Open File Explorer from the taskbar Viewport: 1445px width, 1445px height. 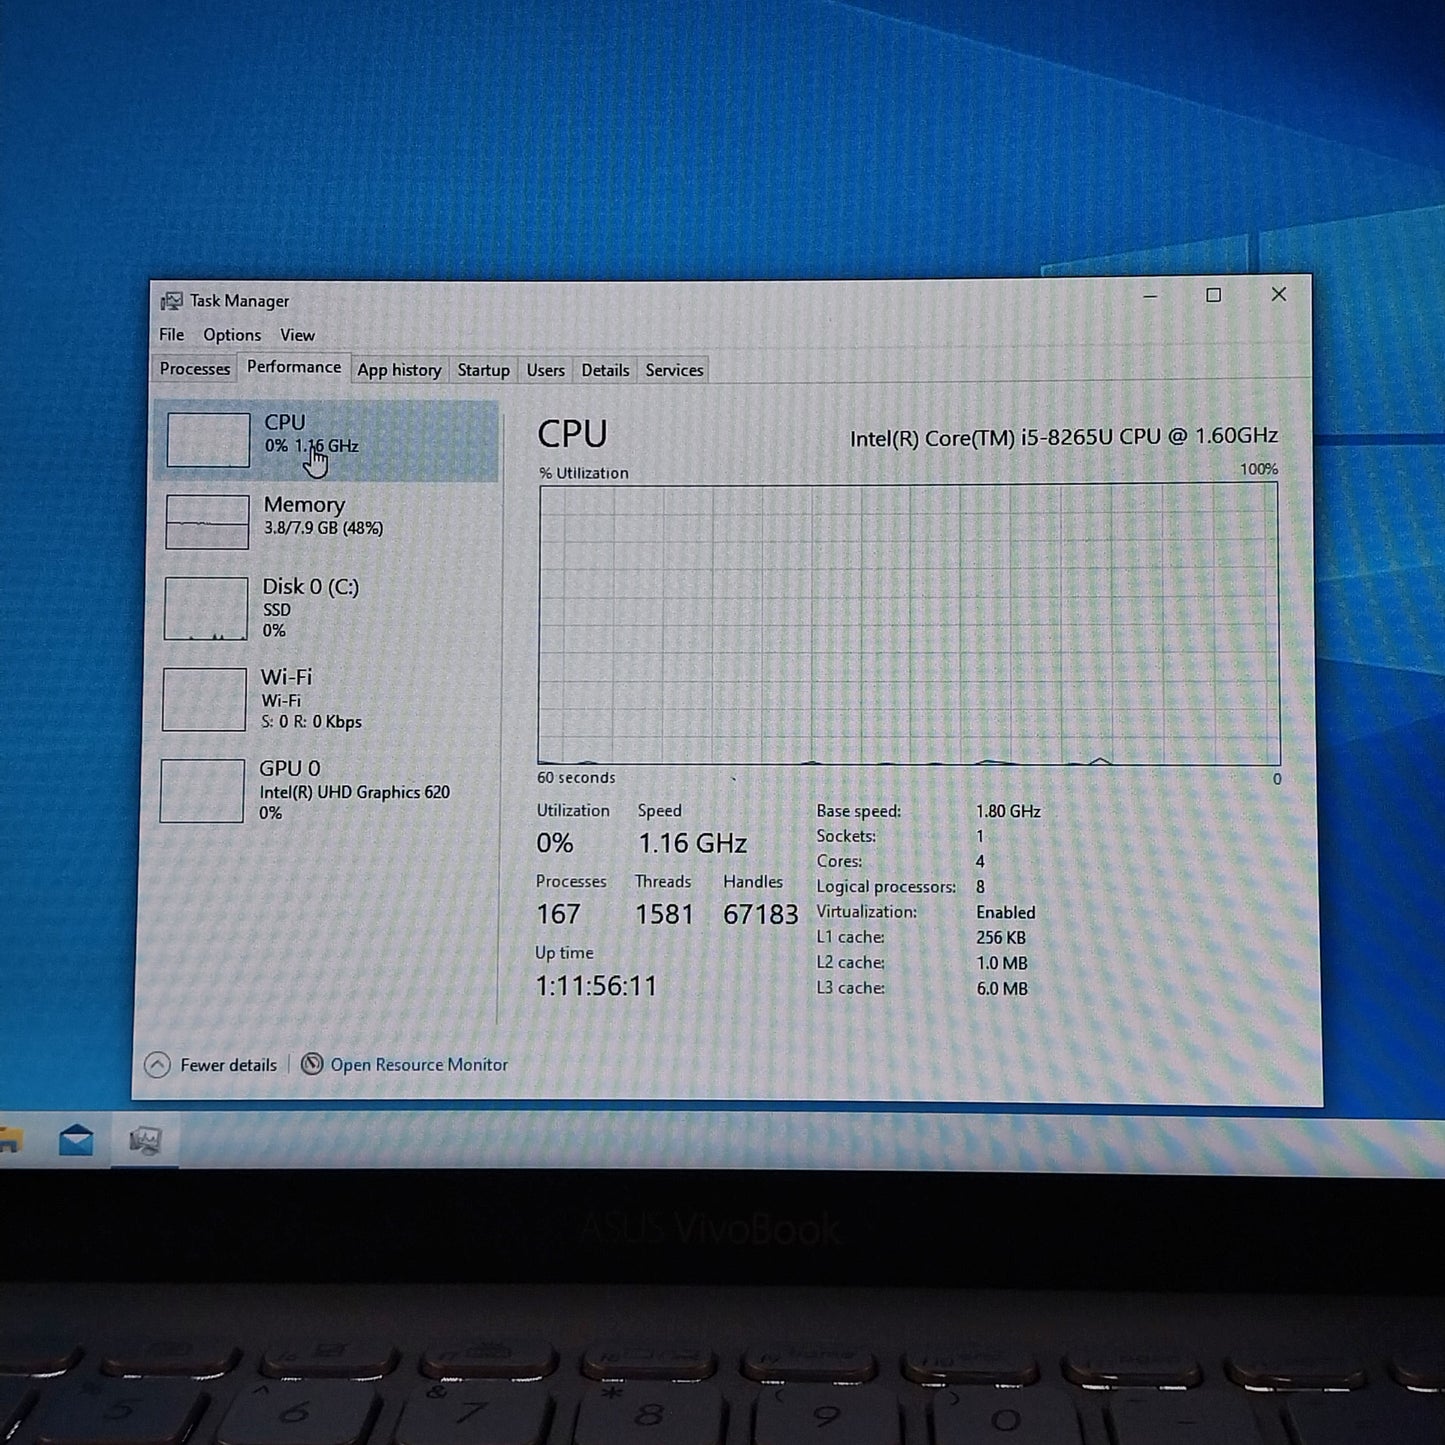[x=9, y=1140]
